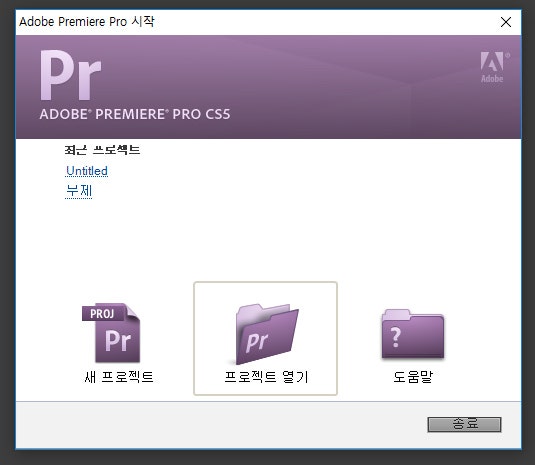Close the Premiere Pro welcome dialog

(506, 22)
